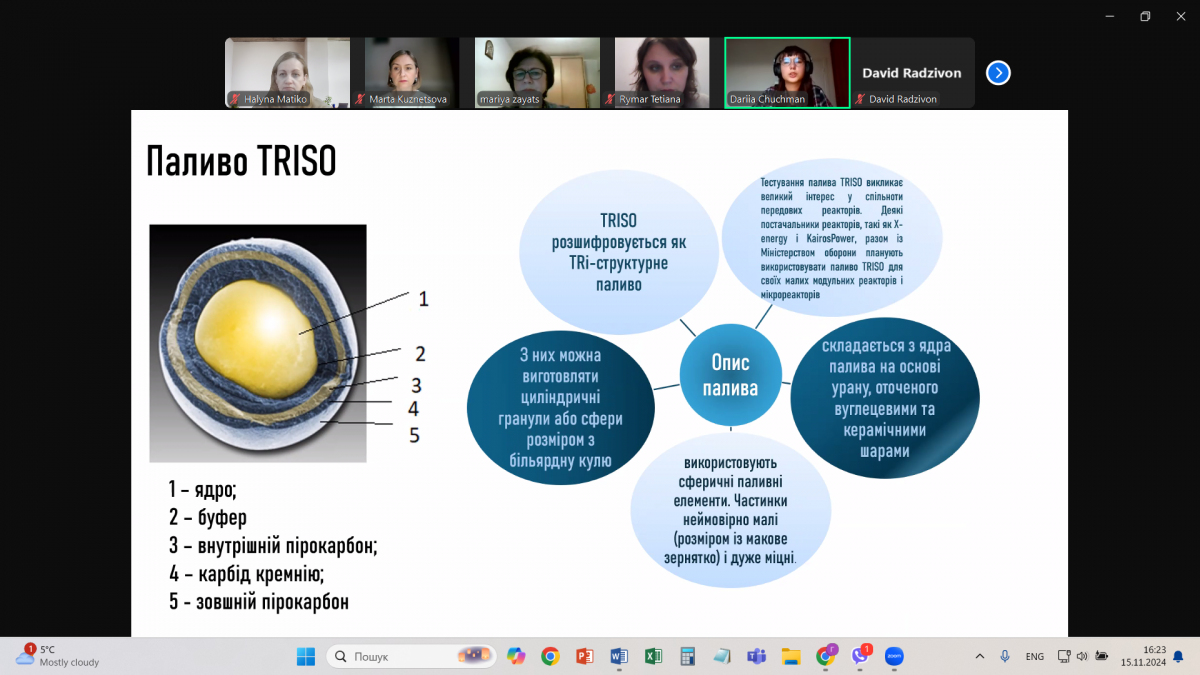Image resolution: width=1200 pixels, height=675 pixels.
Task: Switch to Word in the taskbar
Action: [619, 656]
